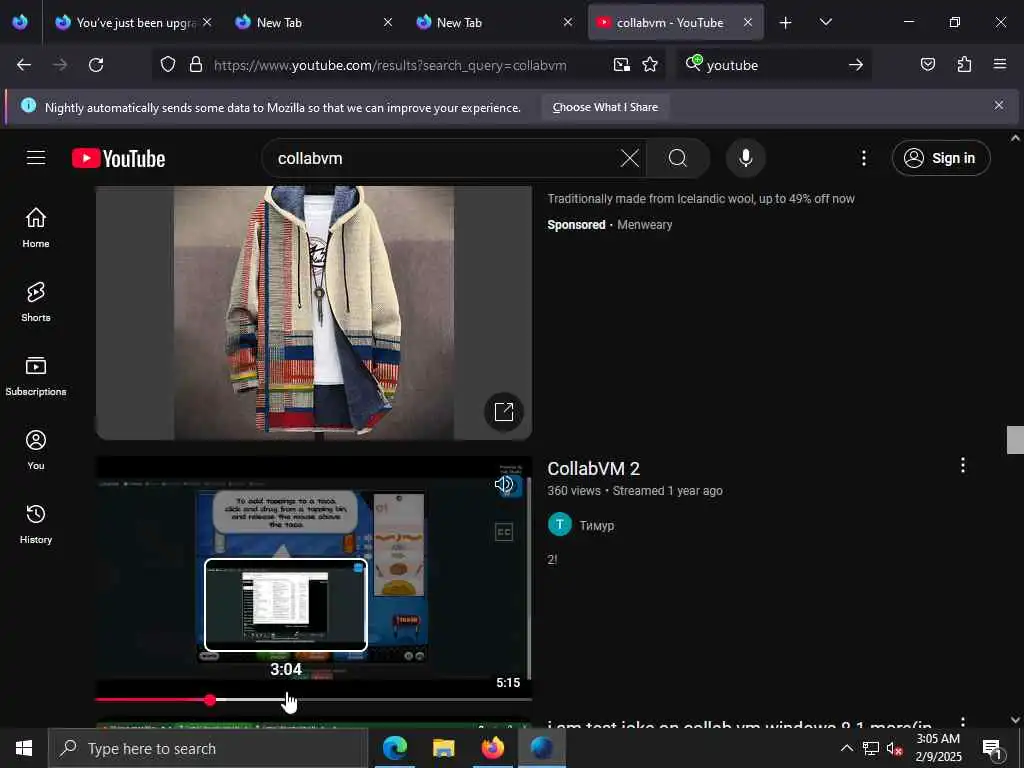Open the taskbar clock and date

coord(938,748)
